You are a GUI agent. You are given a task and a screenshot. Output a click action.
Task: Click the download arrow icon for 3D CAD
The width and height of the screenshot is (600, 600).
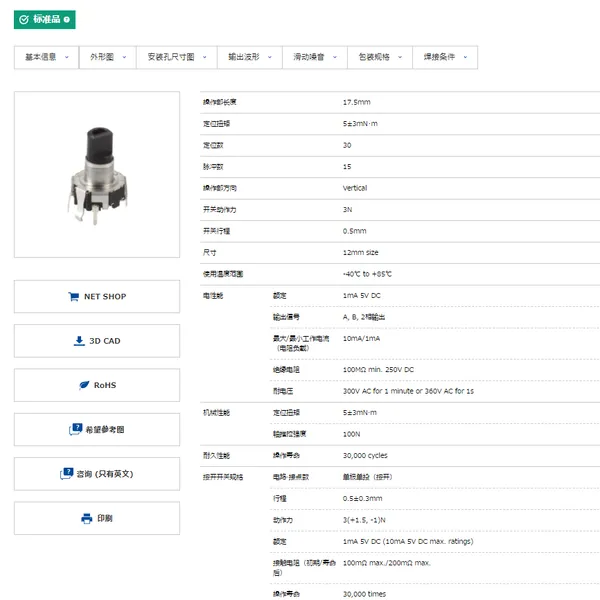pos(79,341)
